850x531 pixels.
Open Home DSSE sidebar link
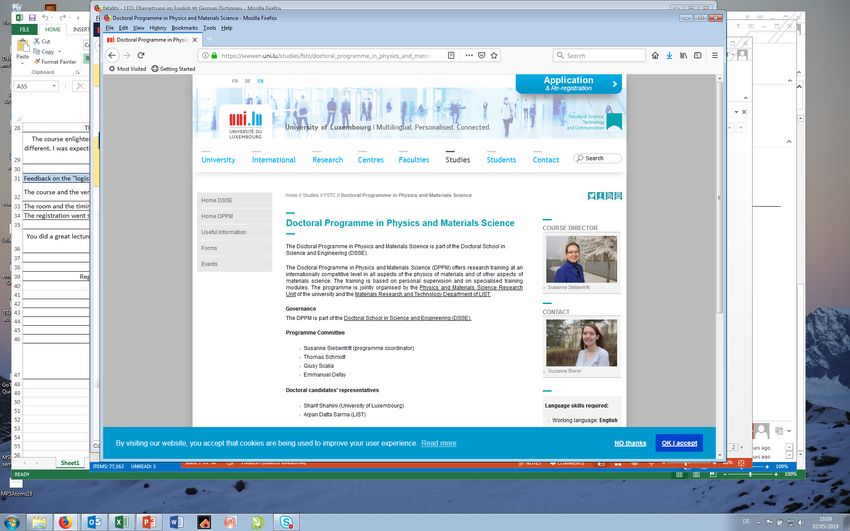(x=234, y=200)
